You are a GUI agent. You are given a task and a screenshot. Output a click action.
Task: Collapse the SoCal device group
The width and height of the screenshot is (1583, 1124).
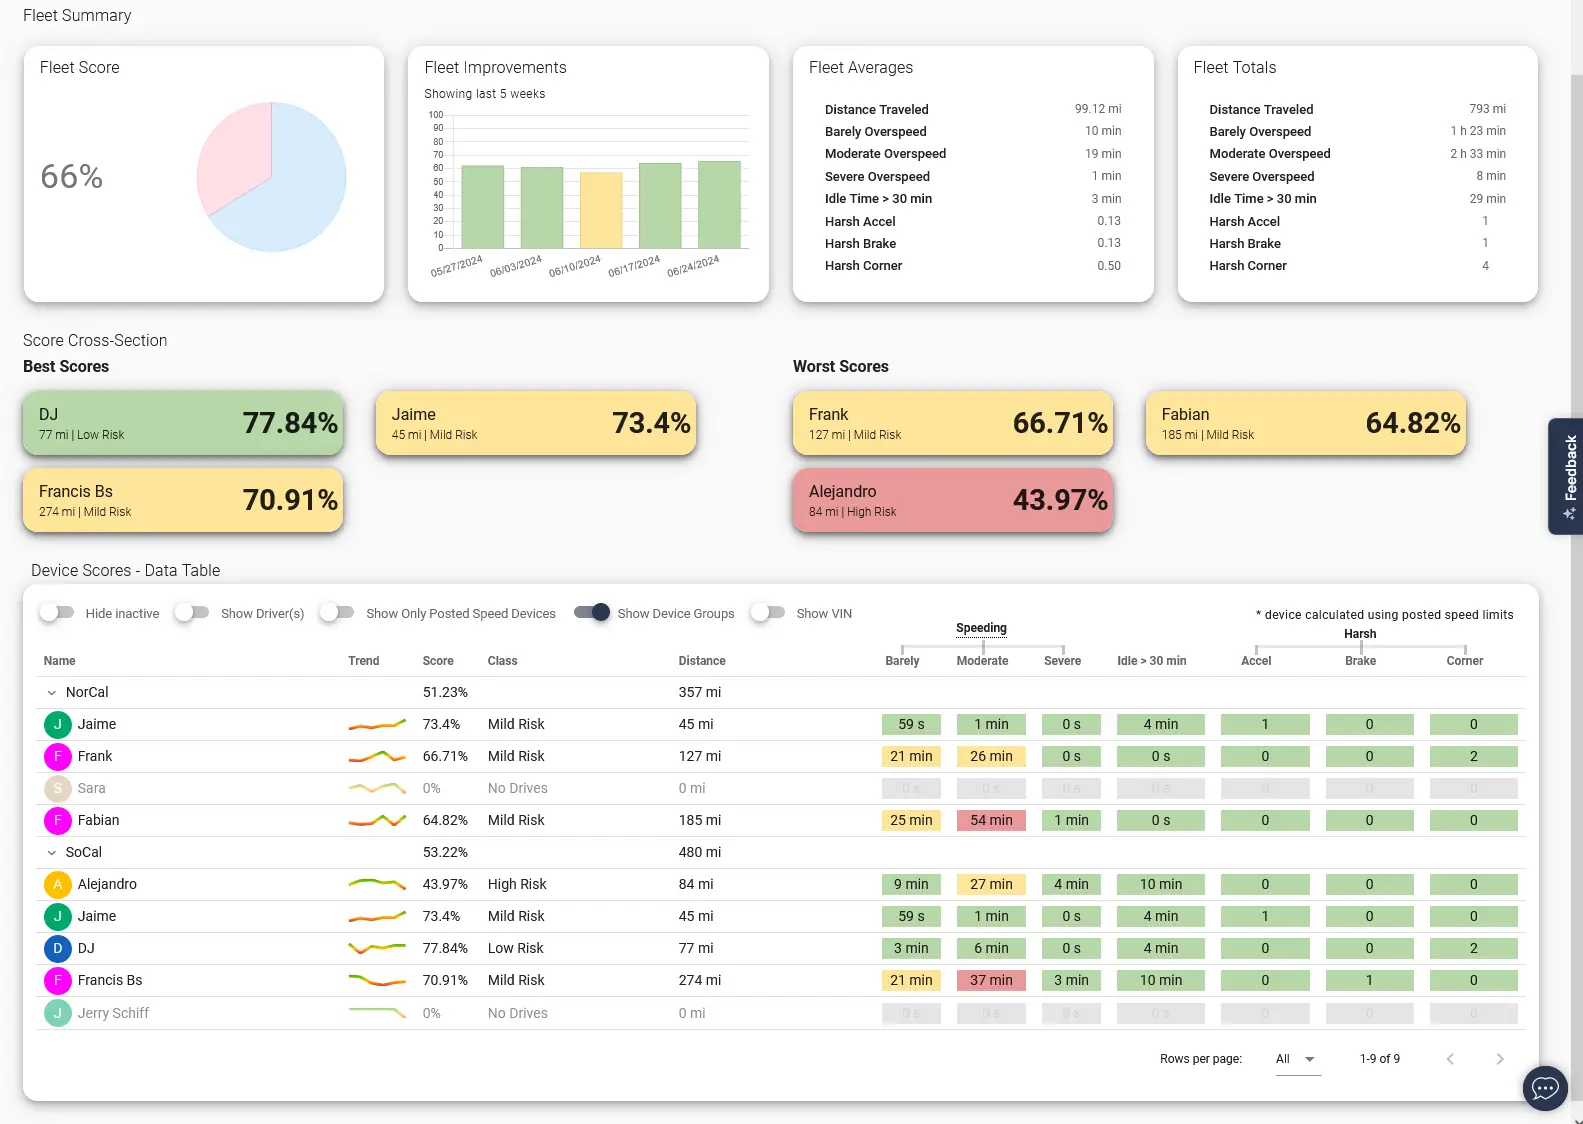[52, 852]
